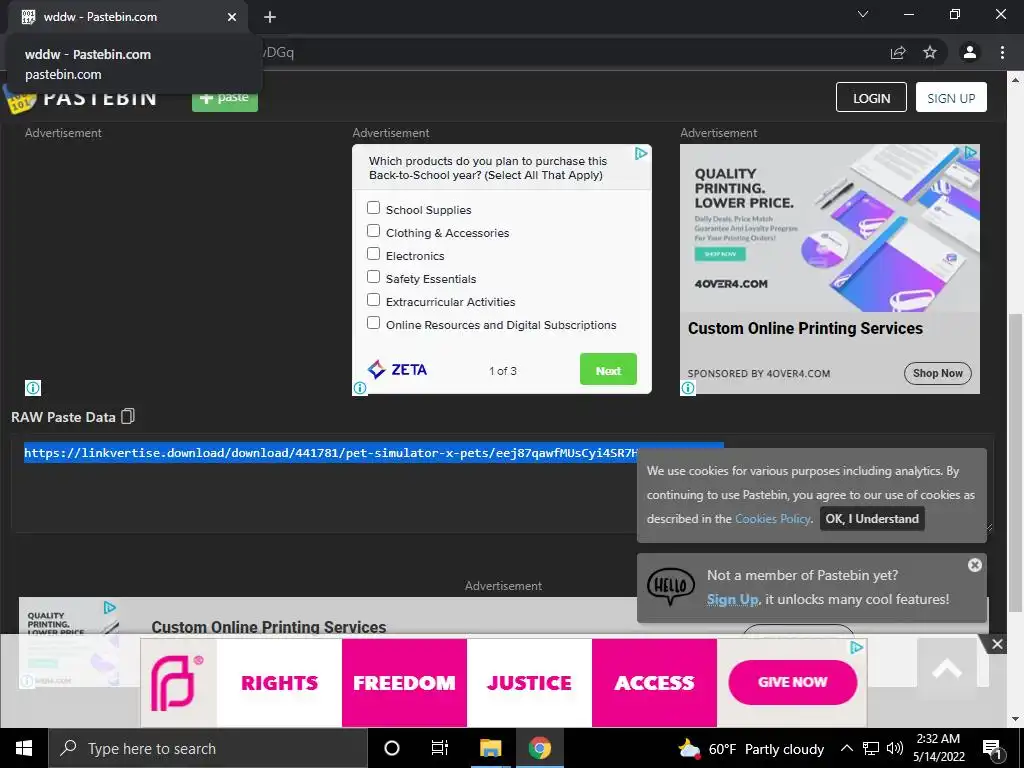Close the bottom banner advertisement
This screenshot has width=1024, height=768.
997,645
